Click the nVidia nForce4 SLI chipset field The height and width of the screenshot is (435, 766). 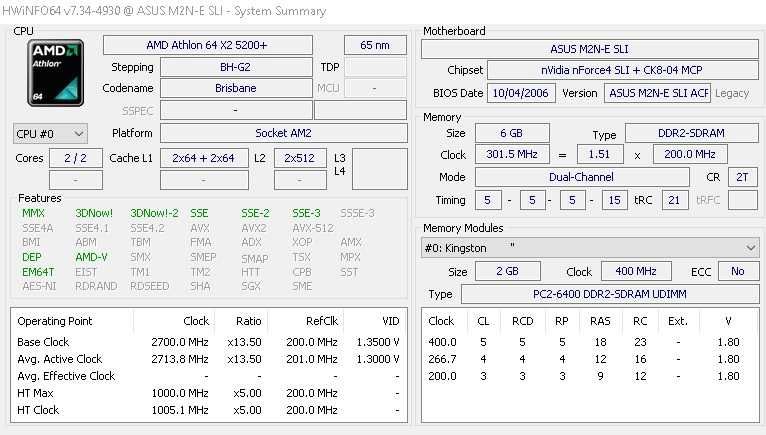[623, 70]
